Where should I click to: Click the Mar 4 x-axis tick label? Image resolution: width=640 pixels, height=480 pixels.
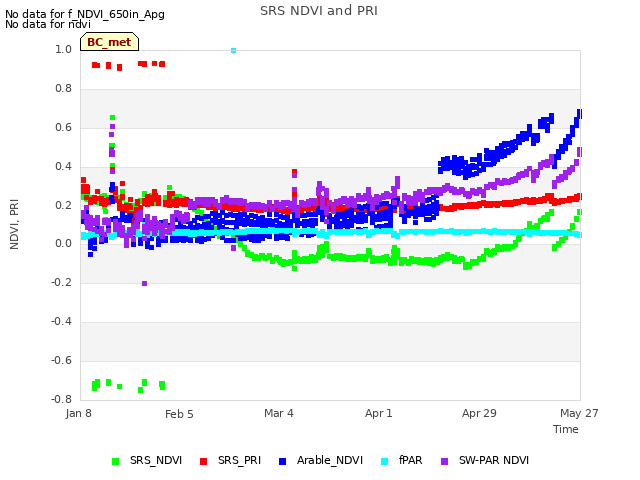pos(279,413)
